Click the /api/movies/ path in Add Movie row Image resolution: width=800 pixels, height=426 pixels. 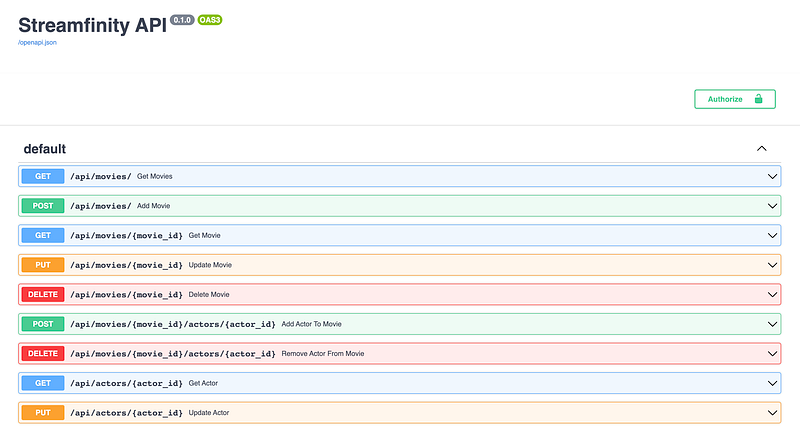click(x=101, y=206)
